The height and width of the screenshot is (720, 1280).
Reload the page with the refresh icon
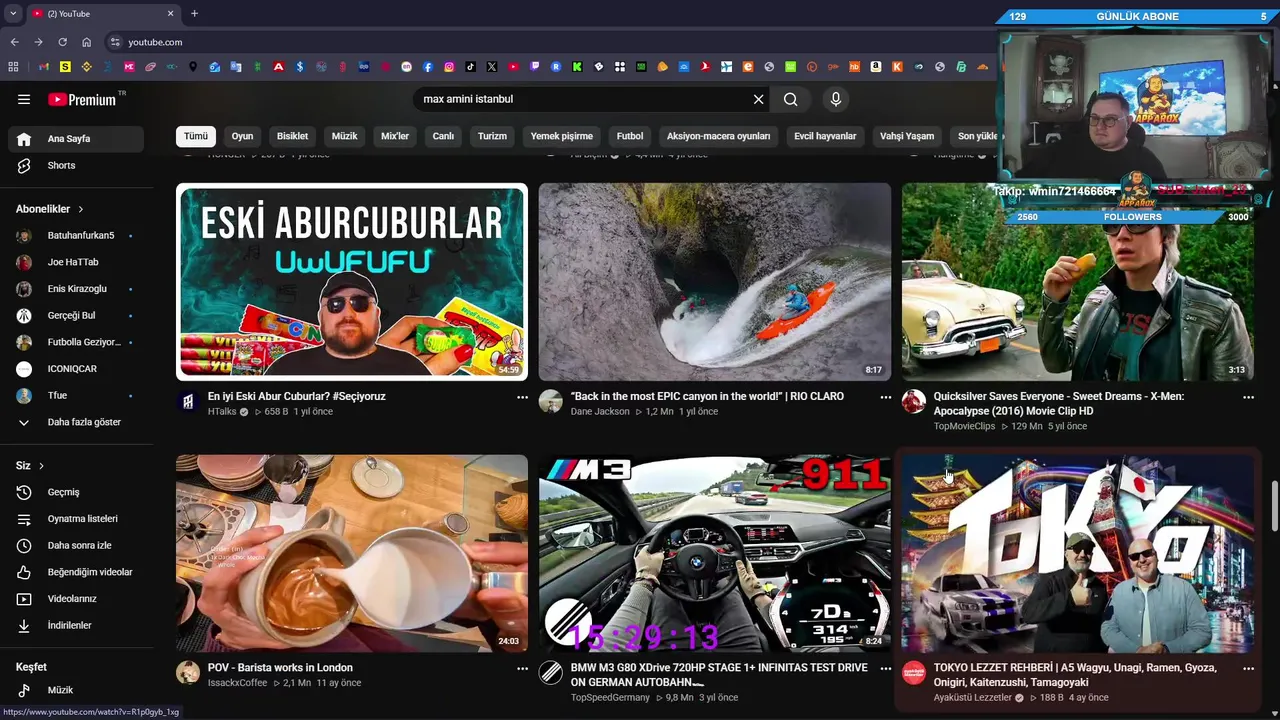tap(62, 42)
